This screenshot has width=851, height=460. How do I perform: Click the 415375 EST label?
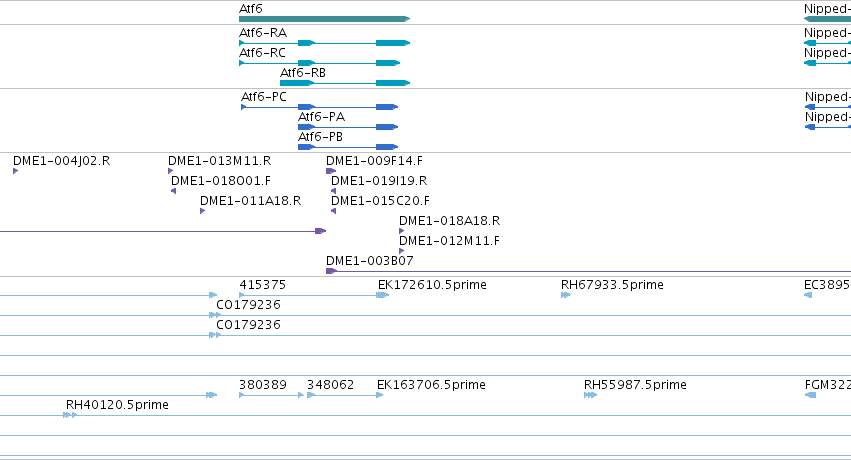coord(263,285)
